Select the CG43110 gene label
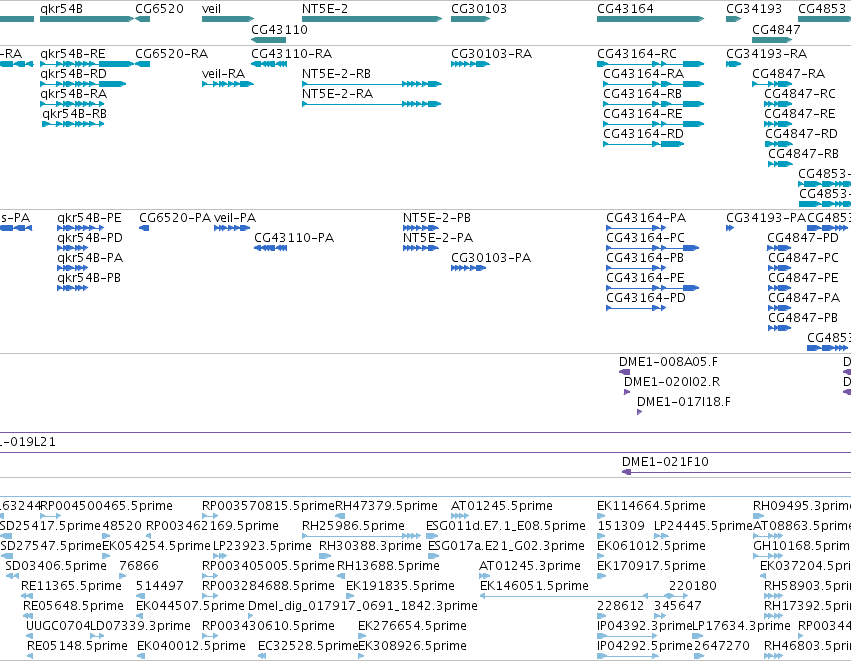 click(x=279, y=30)
